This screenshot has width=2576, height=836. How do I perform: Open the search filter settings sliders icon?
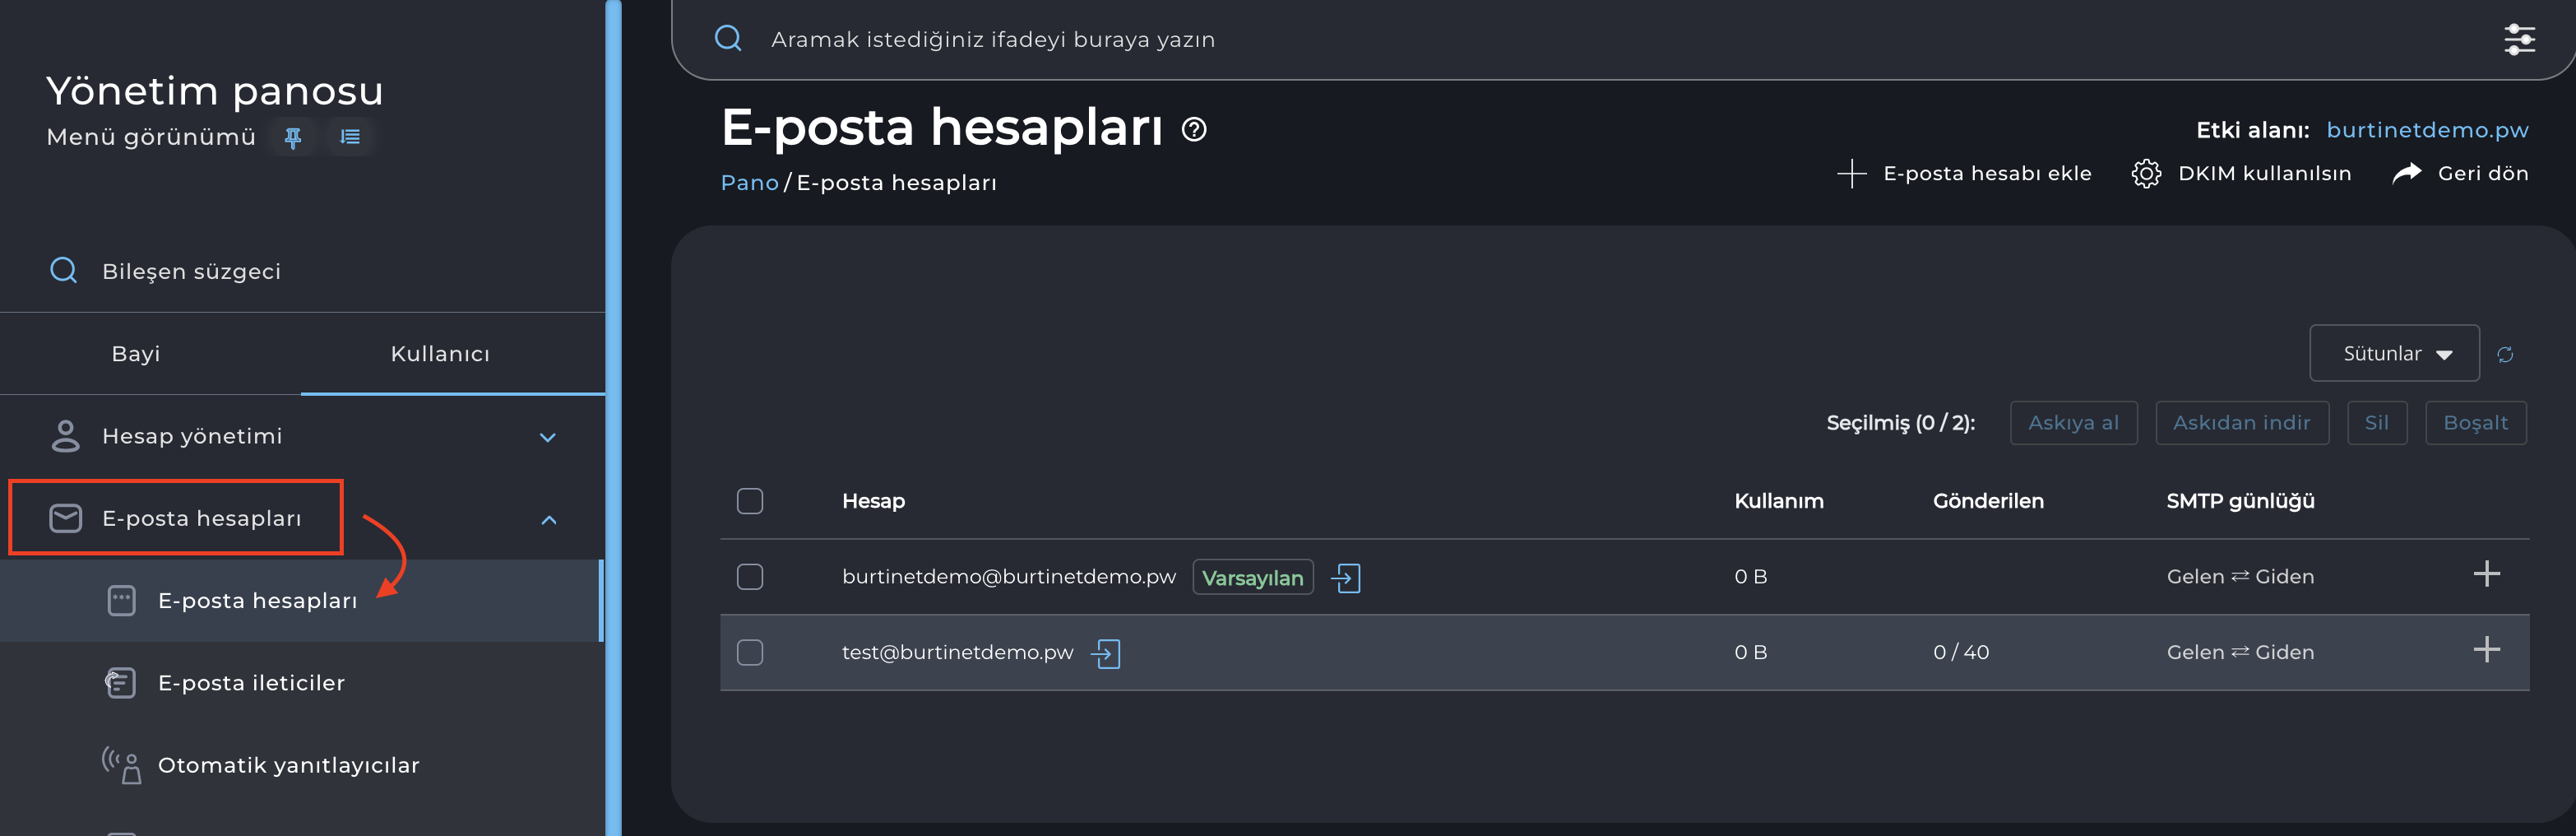tap(2518, 40)
